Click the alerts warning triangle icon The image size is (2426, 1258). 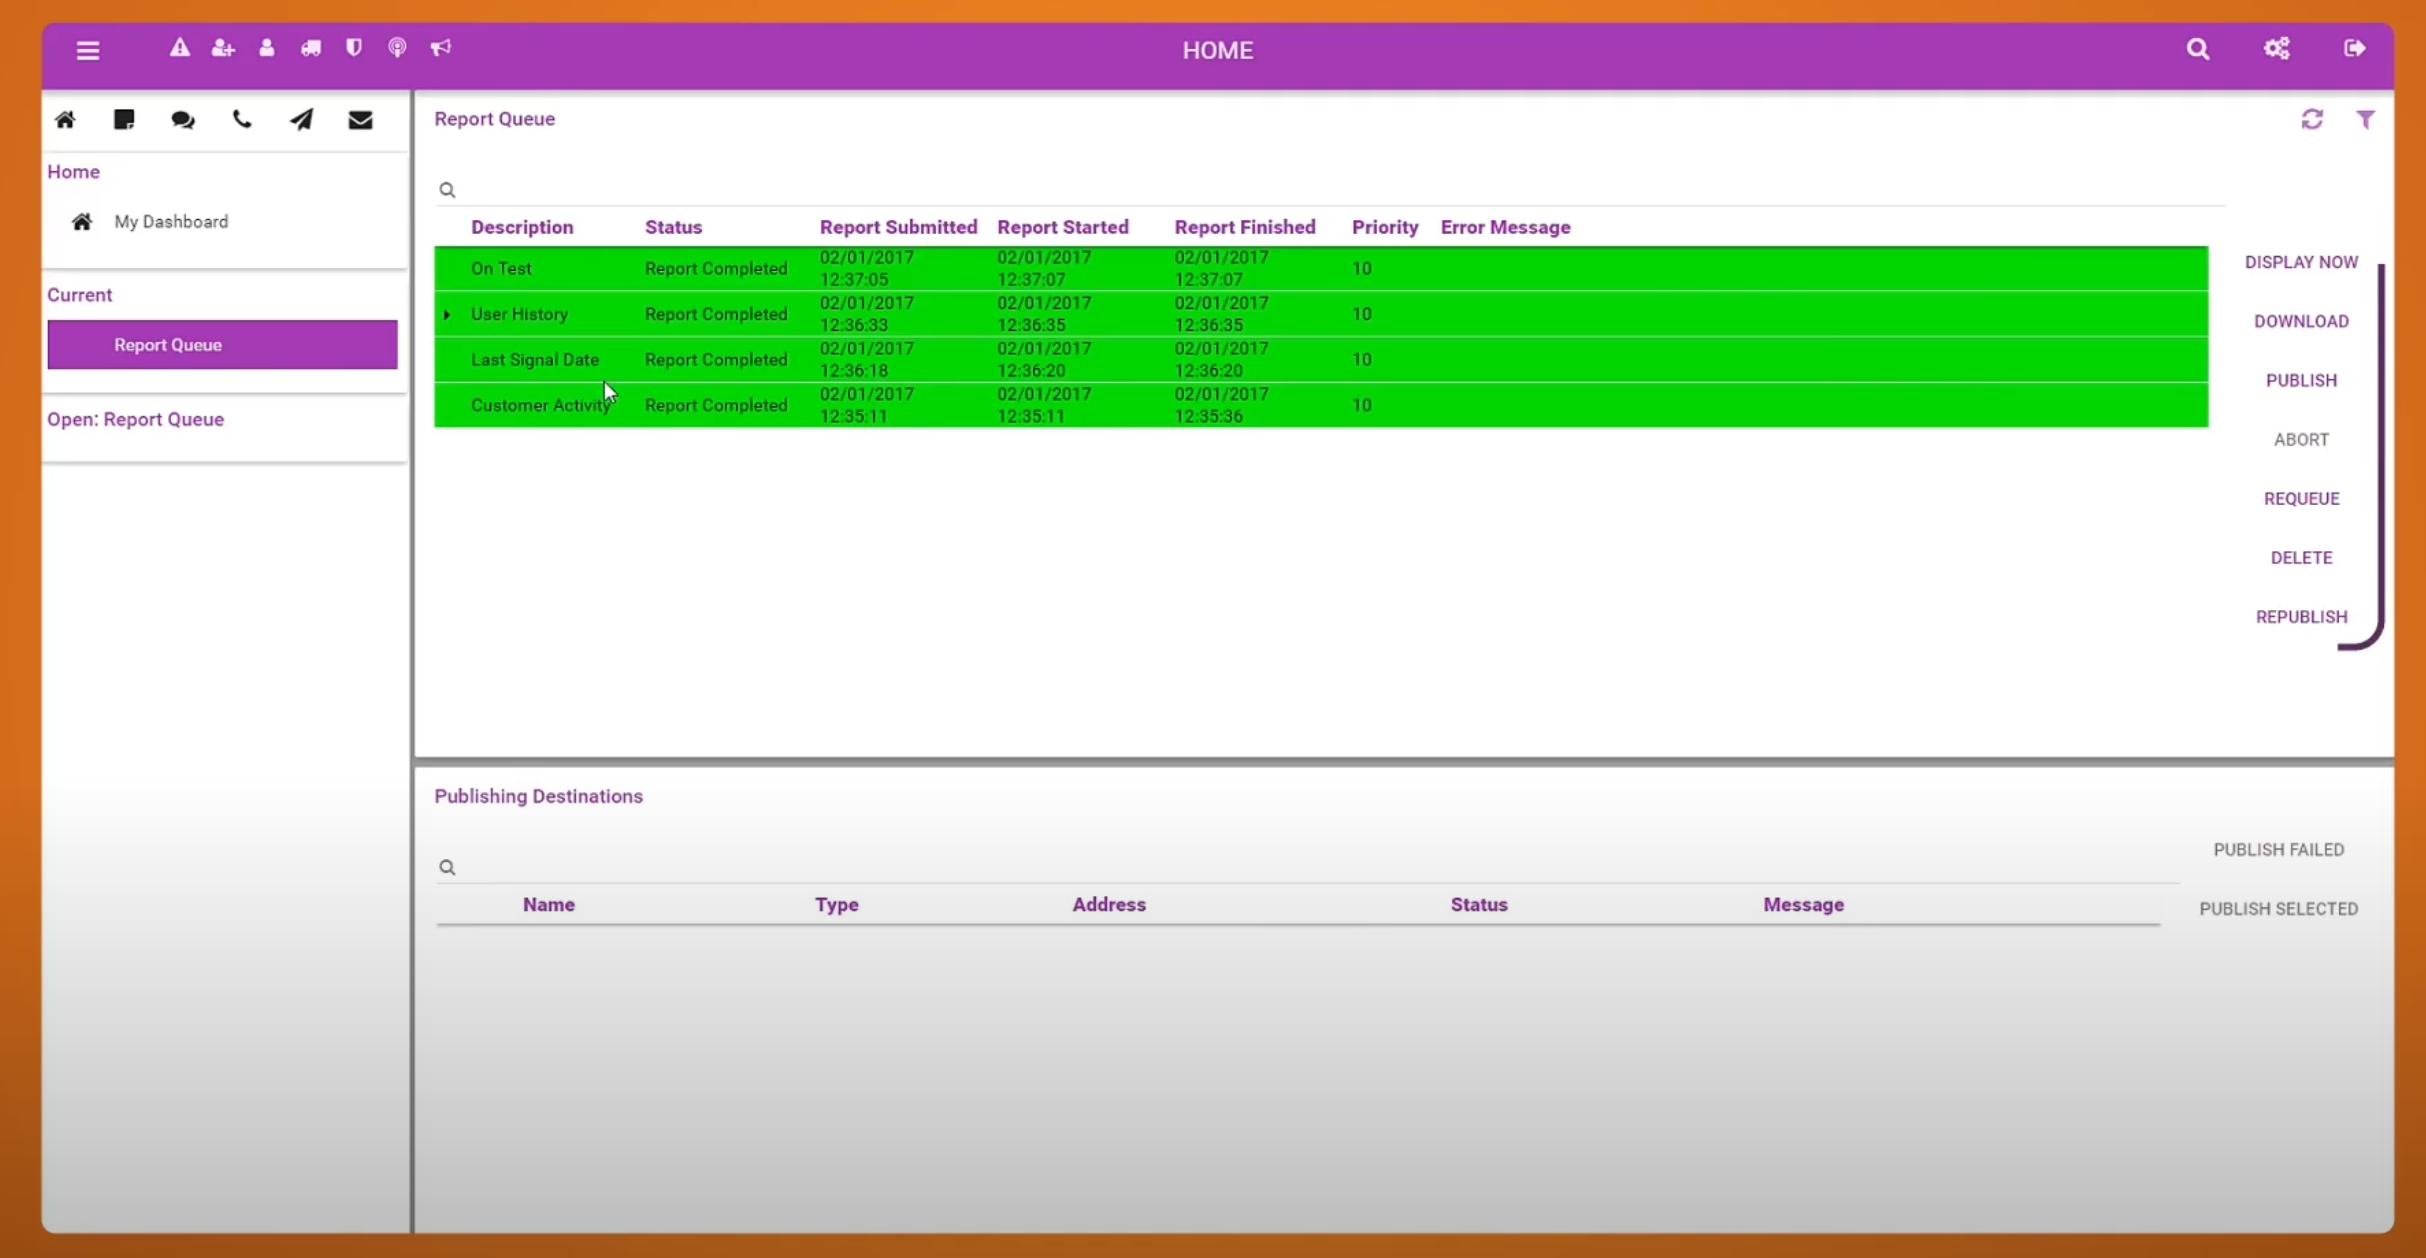(180, 47)
